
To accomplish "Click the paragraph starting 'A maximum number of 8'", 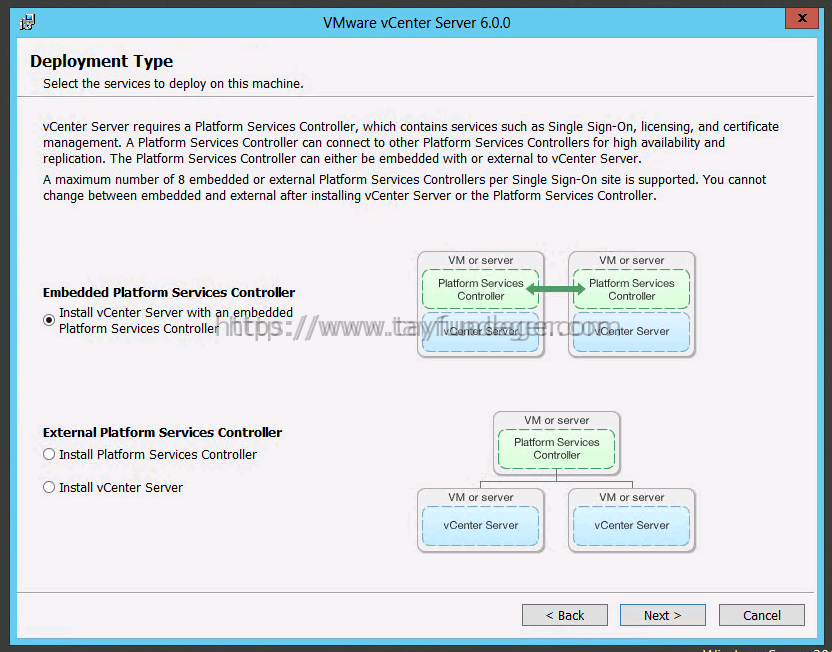I will pos(404,188).
